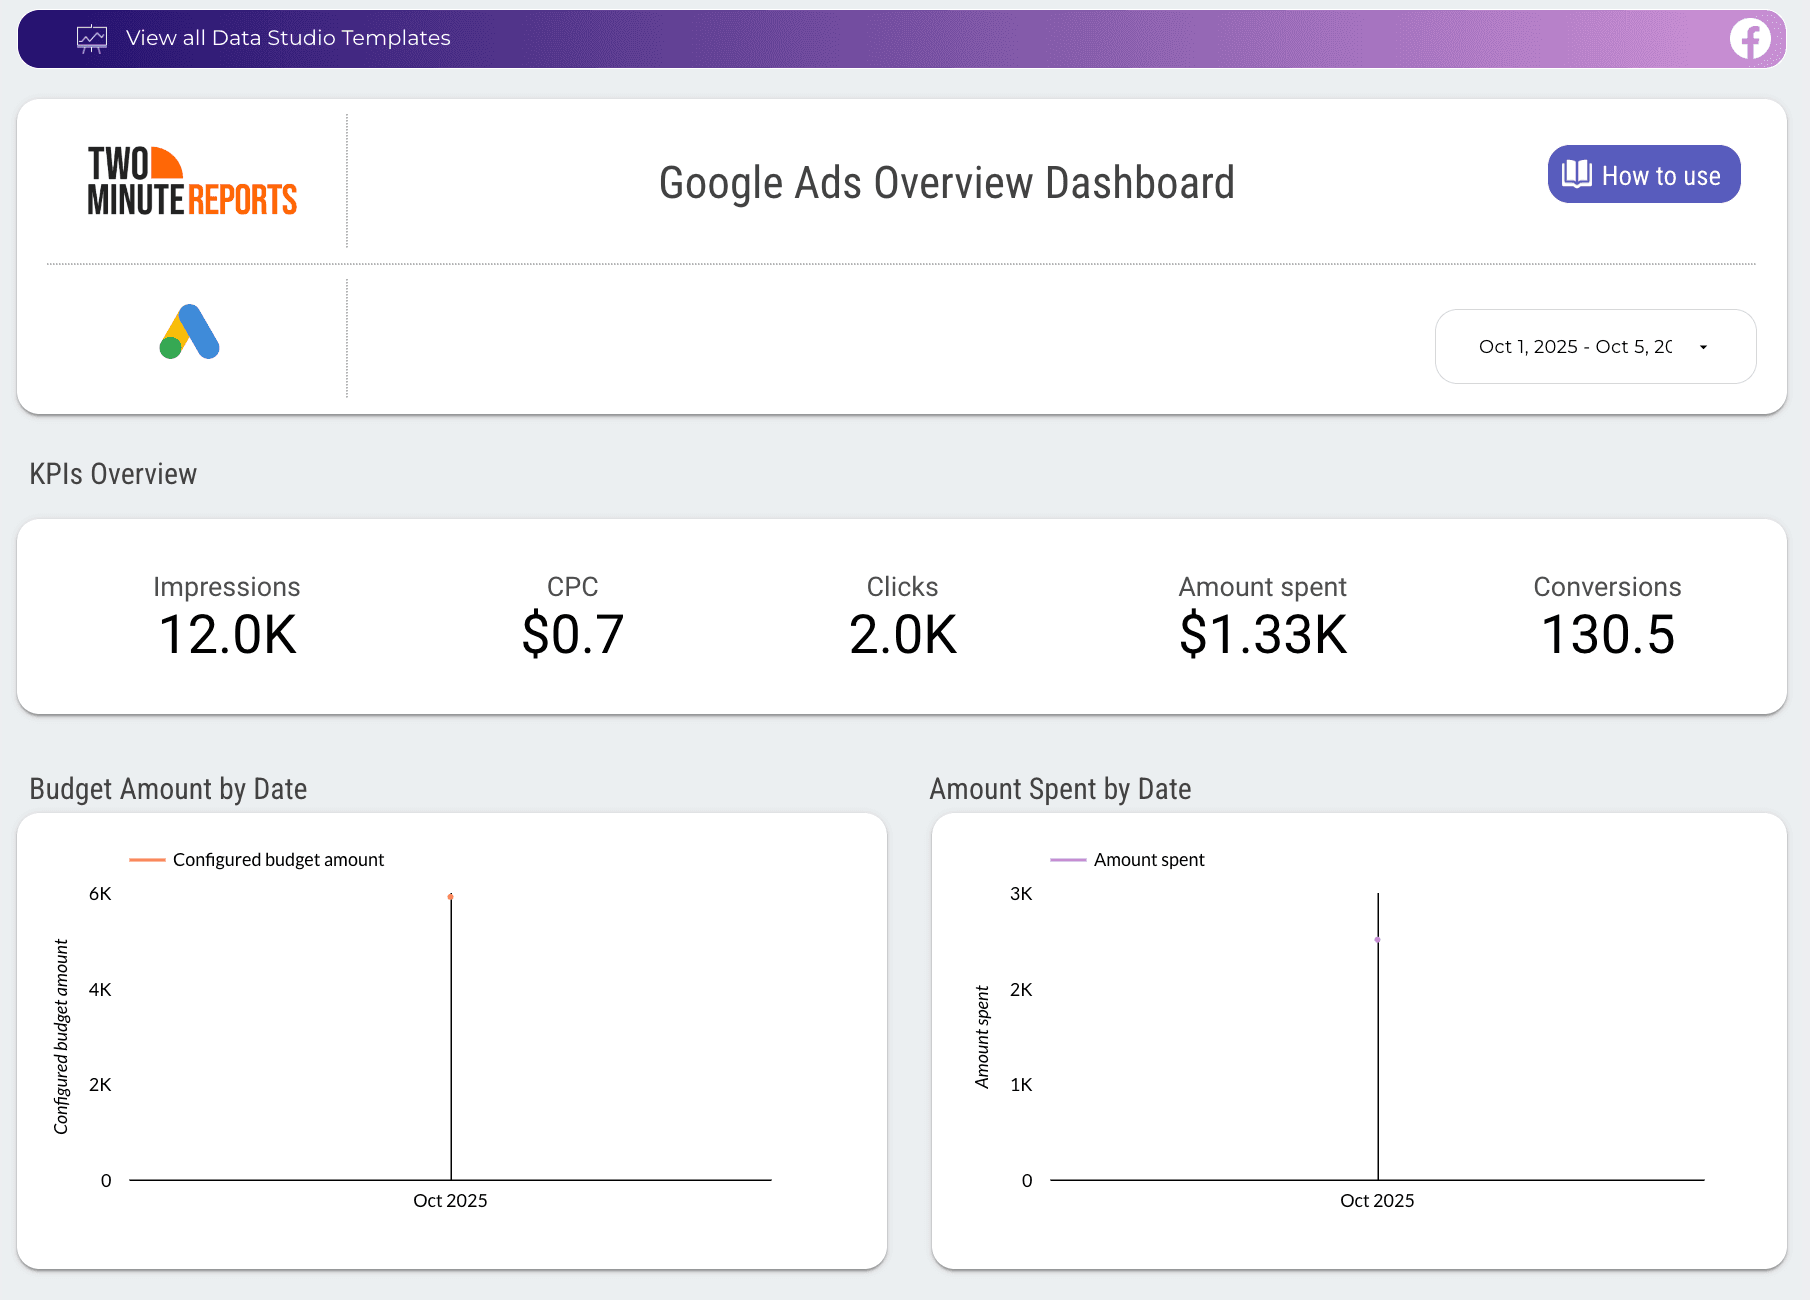This screenshot has width=1810, height=1300.
Task: Click the data point on Budget Amount chart
Action: point(450,897)
